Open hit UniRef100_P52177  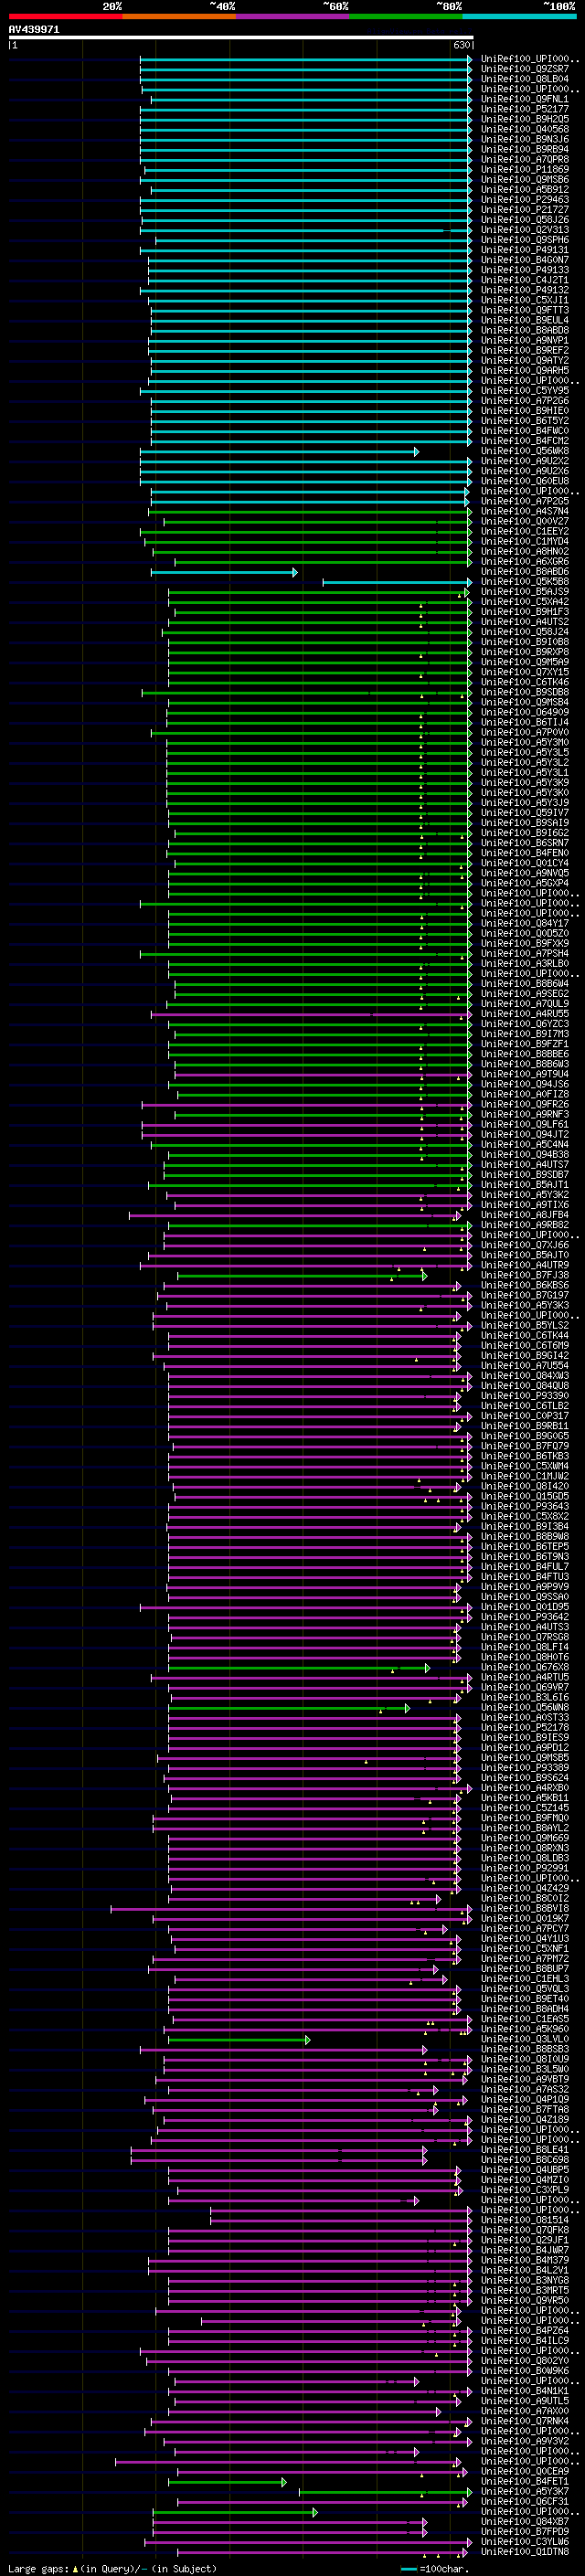pyautogui.click(x=525, y=109)
